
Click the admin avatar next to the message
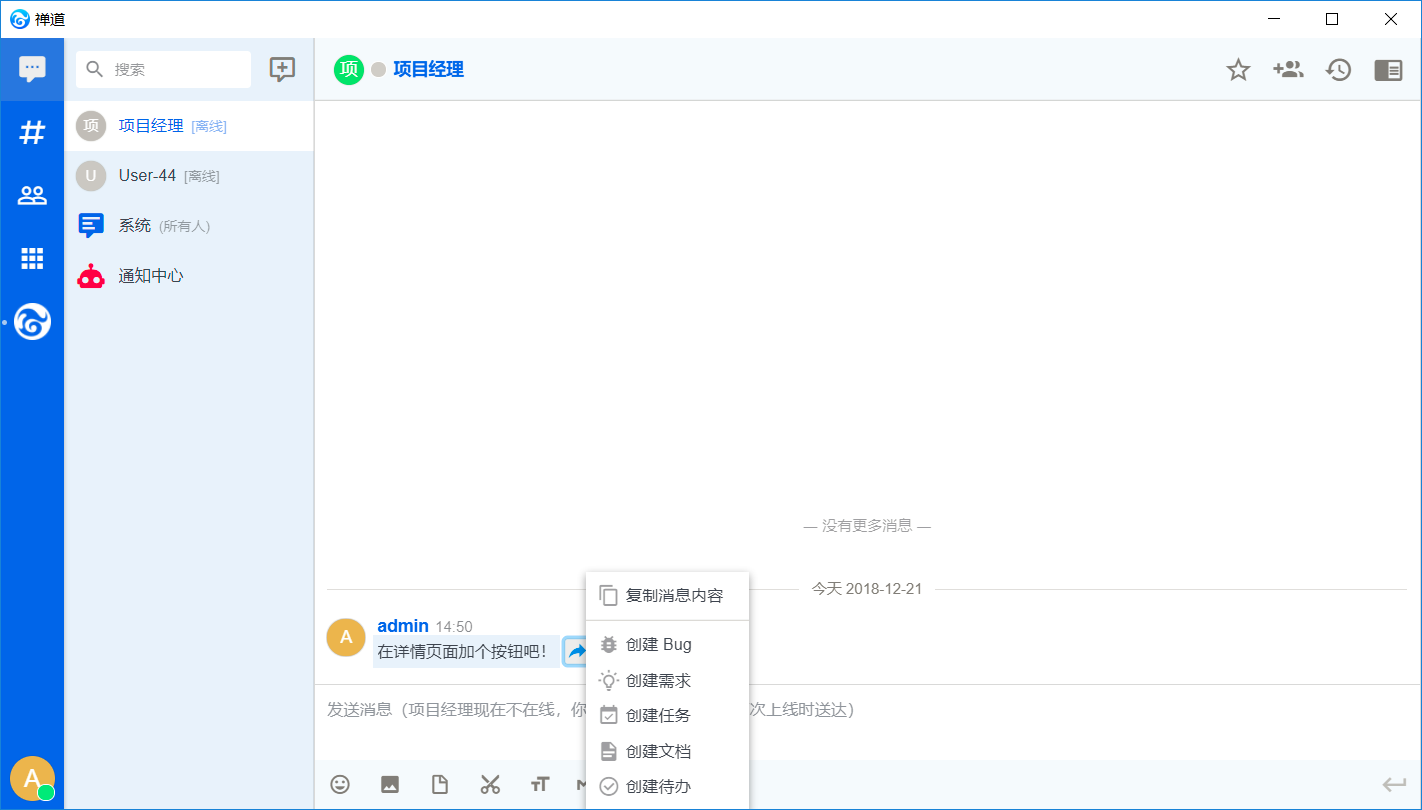pyautogui.click(x=346, y=637)
